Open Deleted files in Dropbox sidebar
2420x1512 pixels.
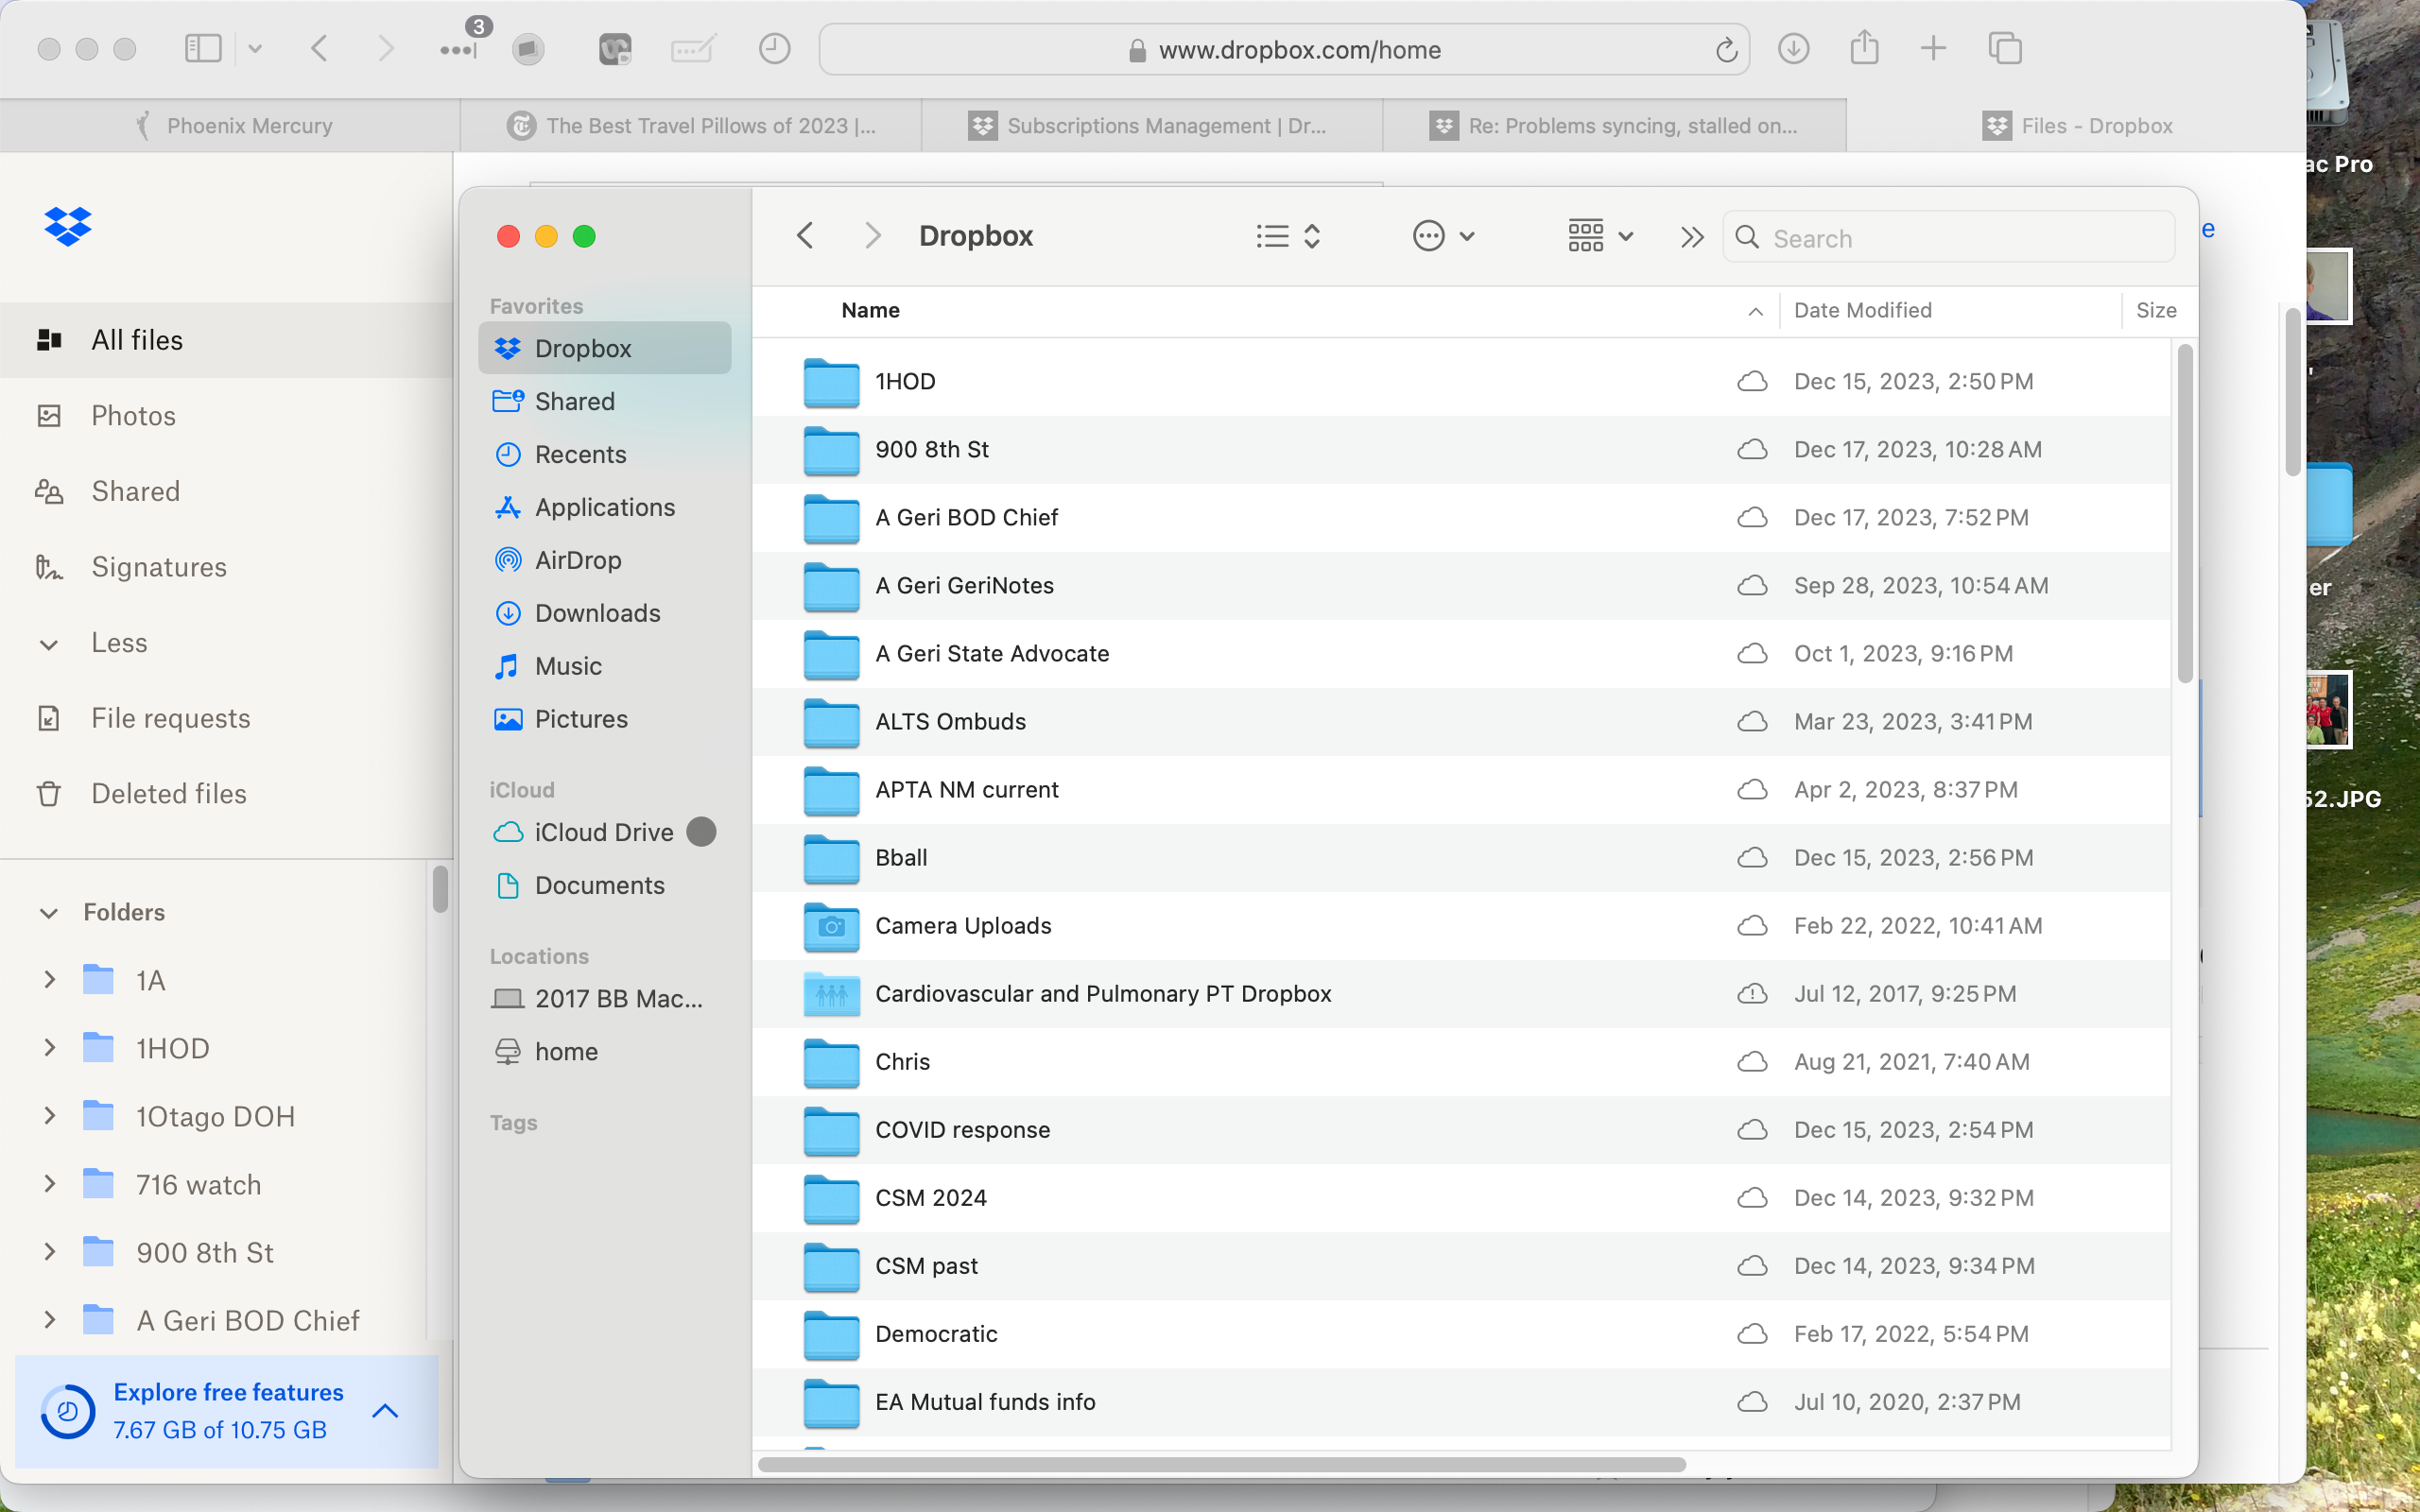tap(226, 794)
